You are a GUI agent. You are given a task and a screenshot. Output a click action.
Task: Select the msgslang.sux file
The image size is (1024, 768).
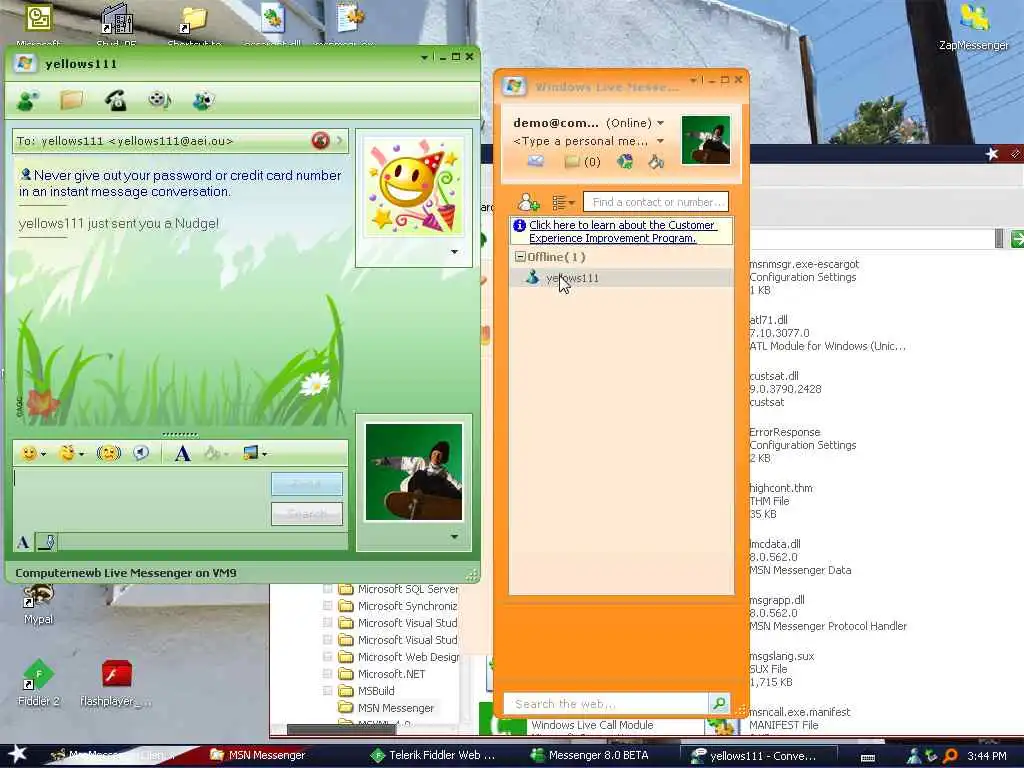pos(782,669)
